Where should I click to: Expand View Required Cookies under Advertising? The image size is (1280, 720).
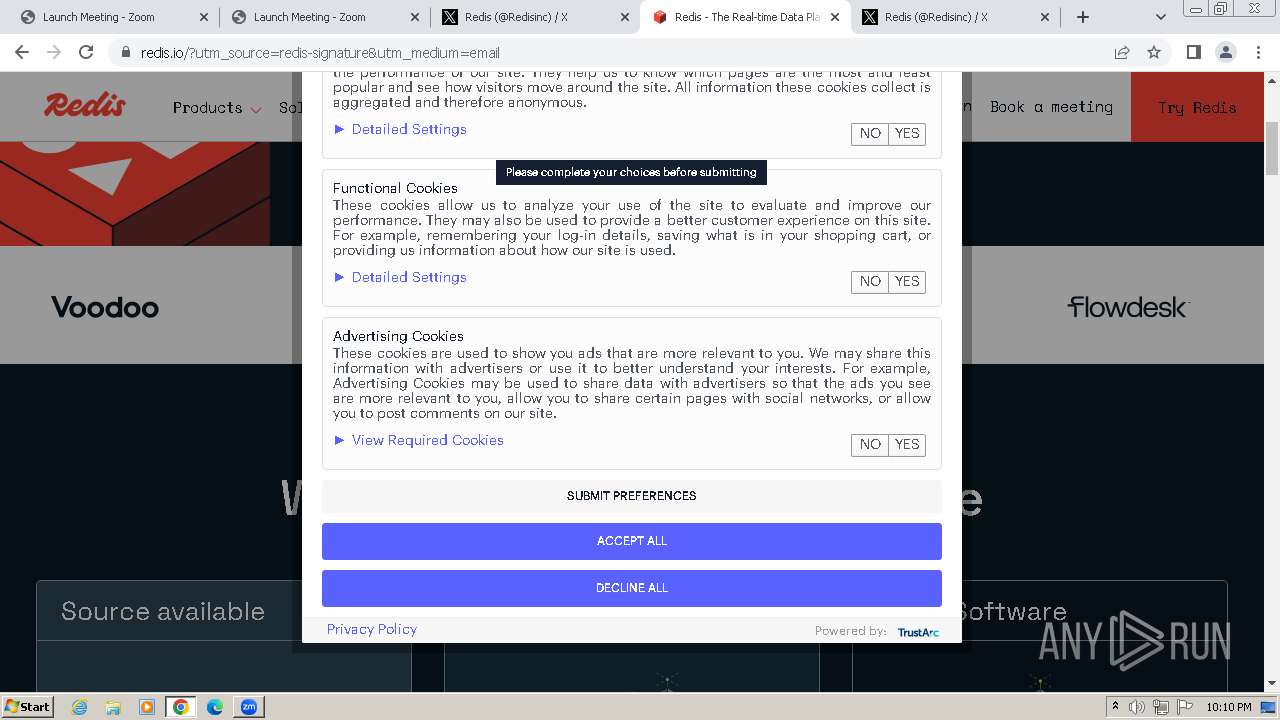419,440
